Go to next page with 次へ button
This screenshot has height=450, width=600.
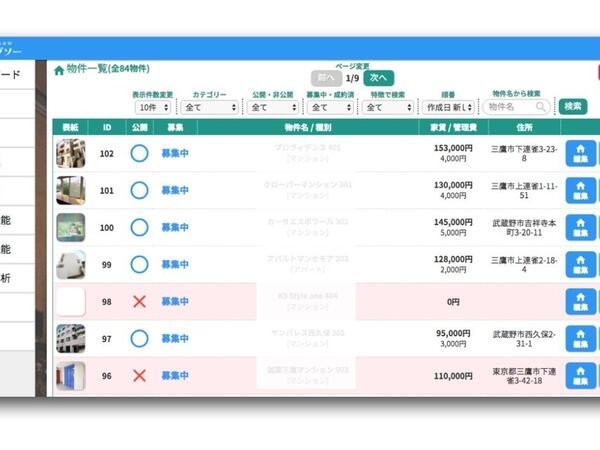click(378, 77)
